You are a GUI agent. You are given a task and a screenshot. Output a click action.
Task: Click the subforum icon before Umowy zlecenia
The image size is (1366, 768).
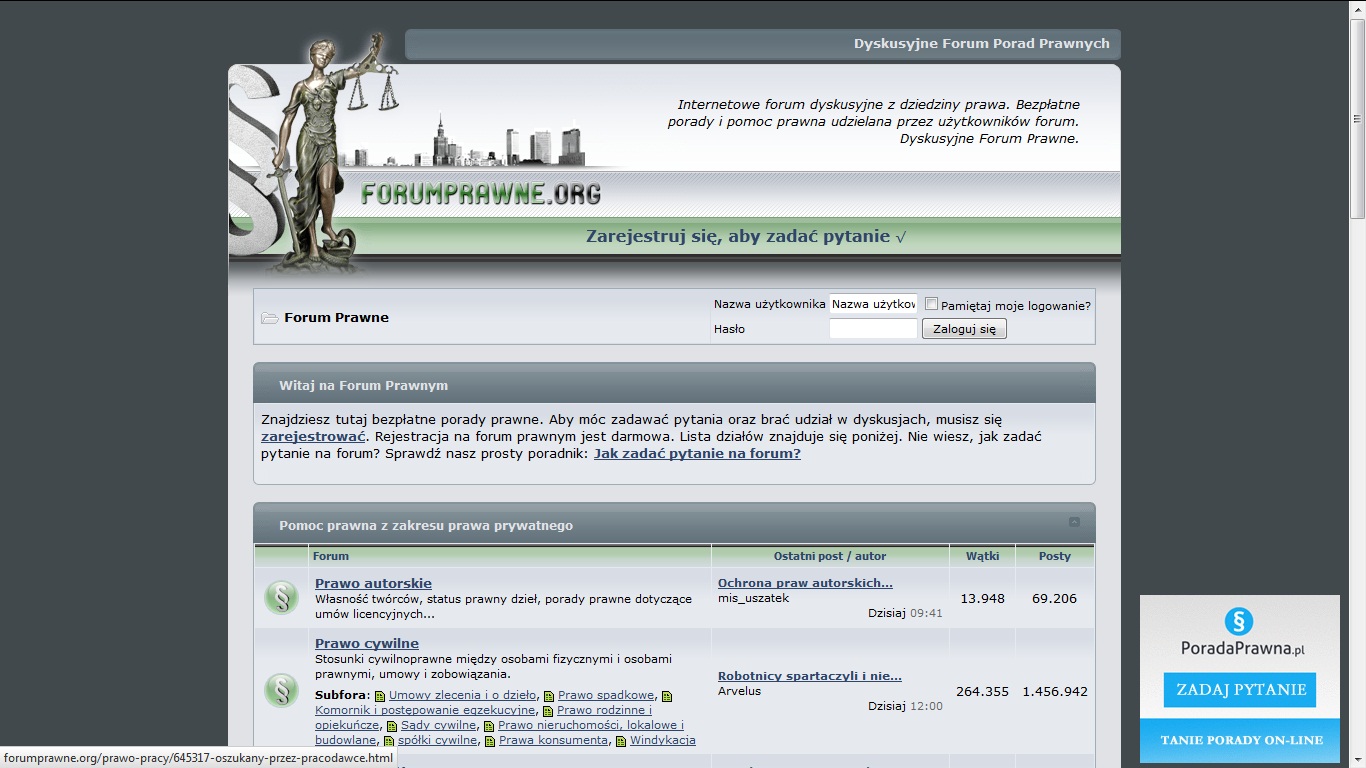pyautogui.click(x=380, y=696)
